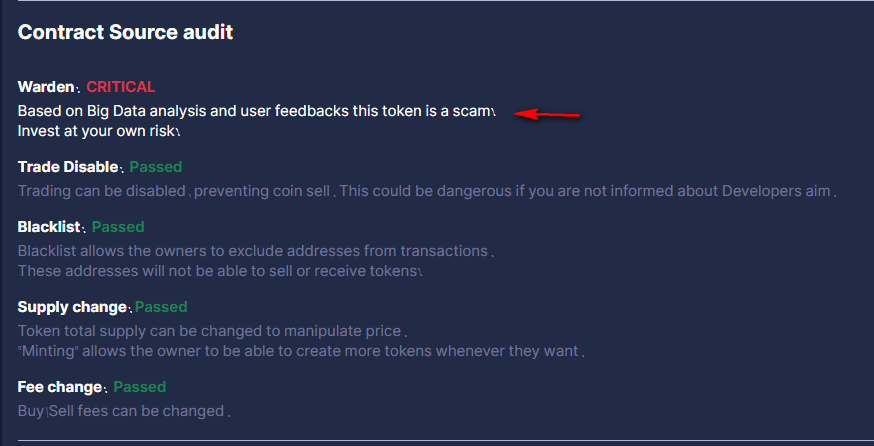The image size is (874, 446).
Task: Click the "These addresses will not" line
Action: (x=218, y=272)
